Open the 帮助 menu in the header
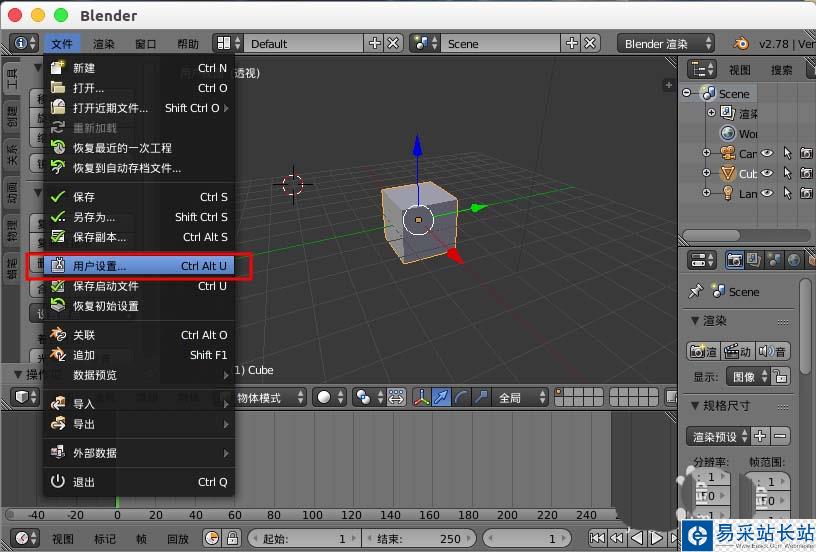This screenshot has width=816, height=552. (x=187, y=44)
